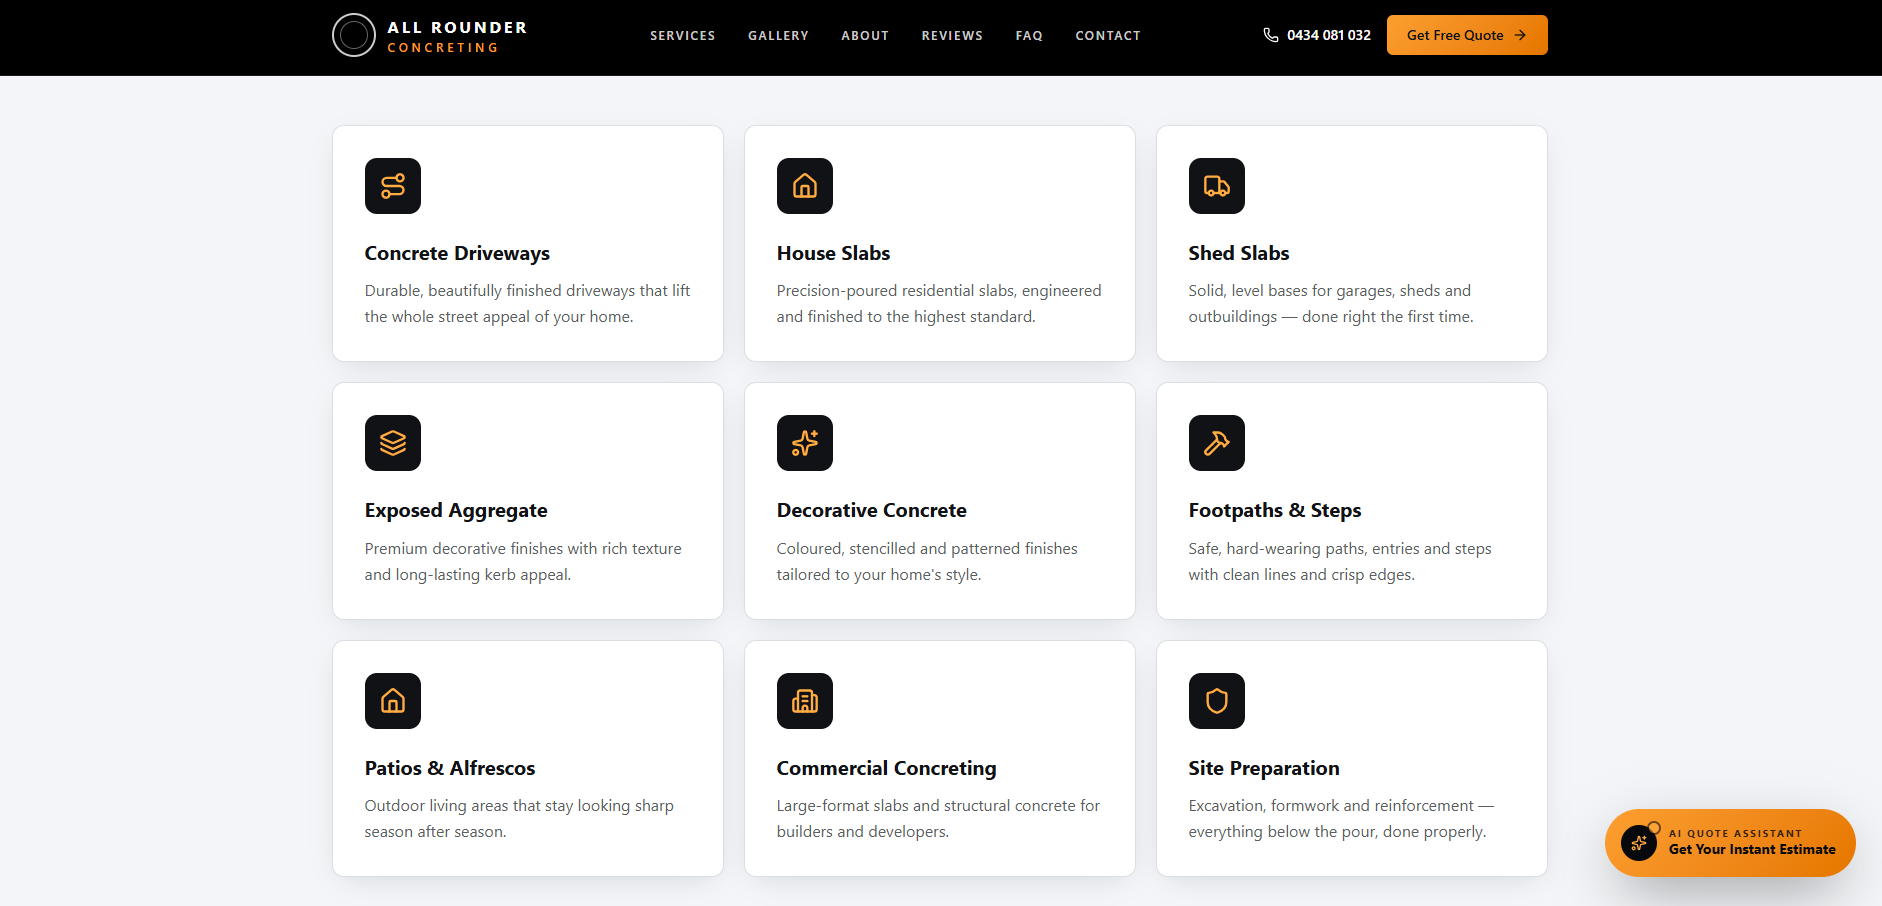
Task: Select the Exposed Aggregate heading
Action: click(x=456, y=510)
